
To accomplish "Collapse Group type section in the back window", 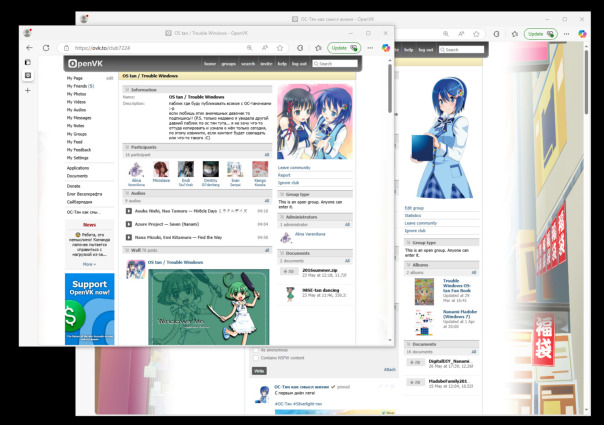I will coord(441,243).
